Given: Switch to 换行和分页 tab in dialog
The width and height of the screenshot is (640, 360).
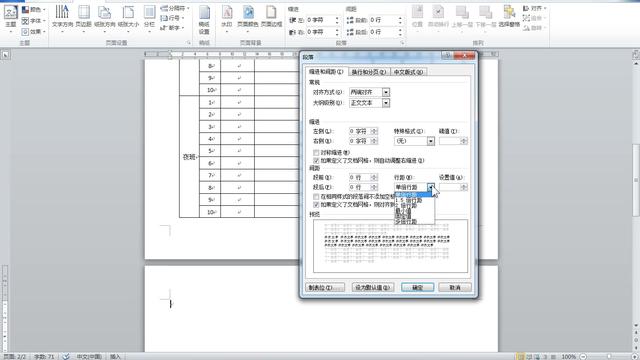Looking at the screenshot, I should pyautogui.click(x=369, y=72).
